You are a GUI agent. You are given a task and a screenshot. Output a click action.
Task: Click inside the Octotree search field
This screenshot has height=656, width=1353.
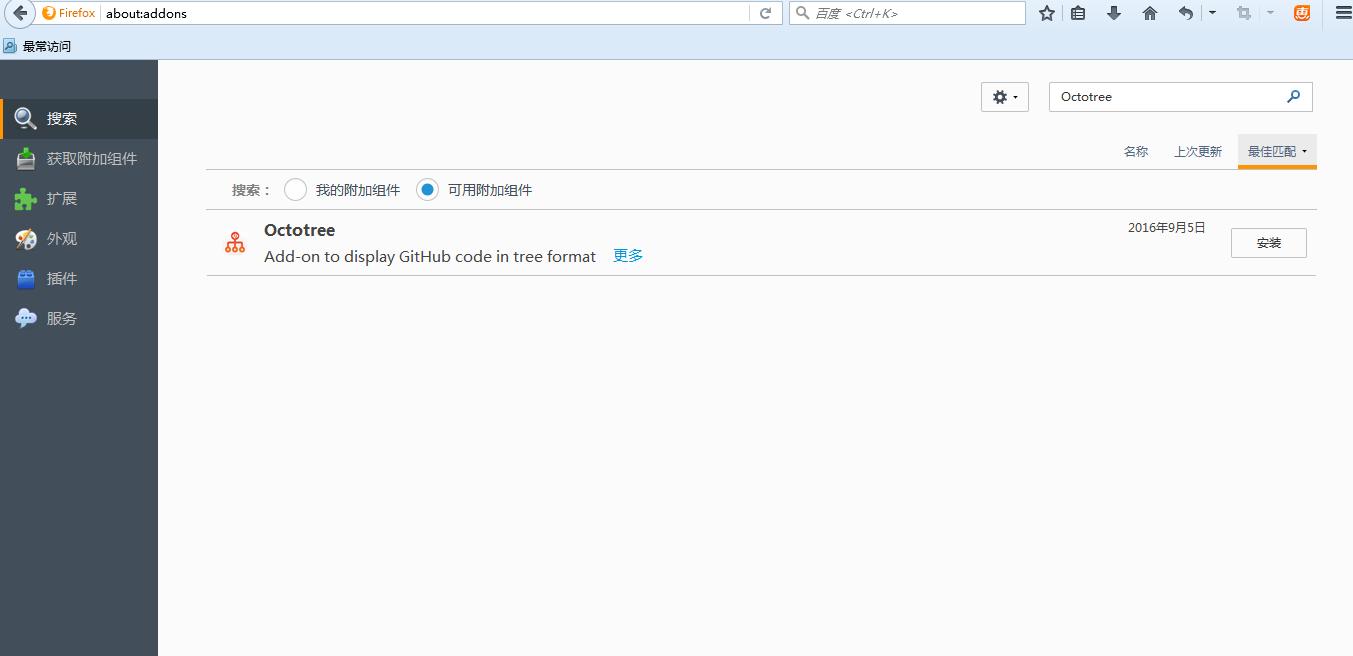click(1160, 96)
